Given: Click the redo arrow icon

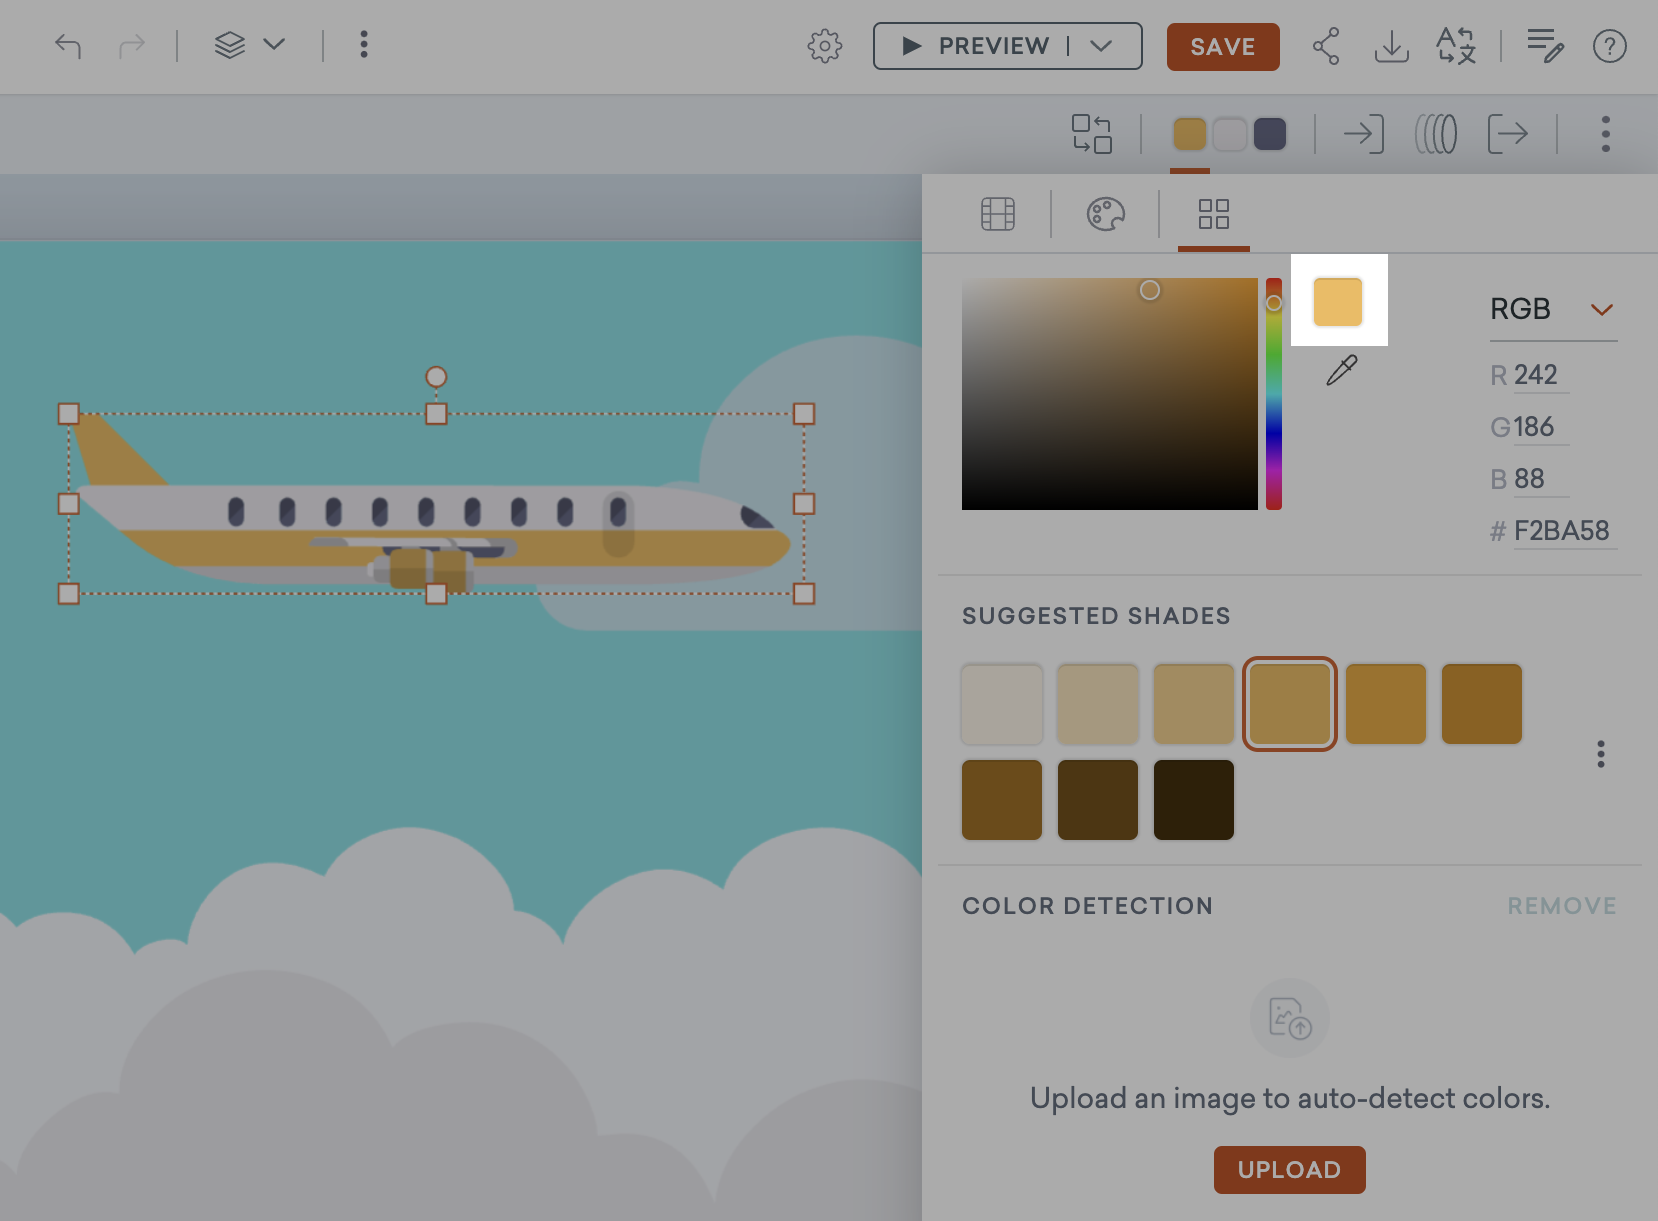Looking at the screenshot, I should click(x=132, y=46).
